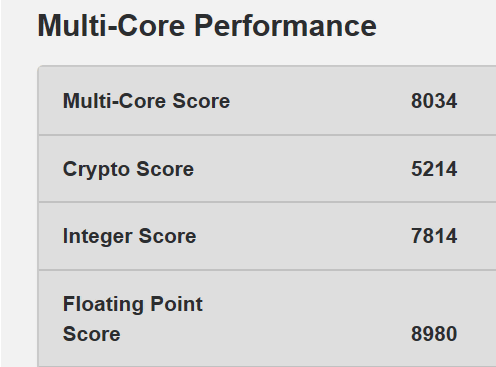Click the word Score after Multi-Core in table
This screenshot has height=367, width=496.
201,101
